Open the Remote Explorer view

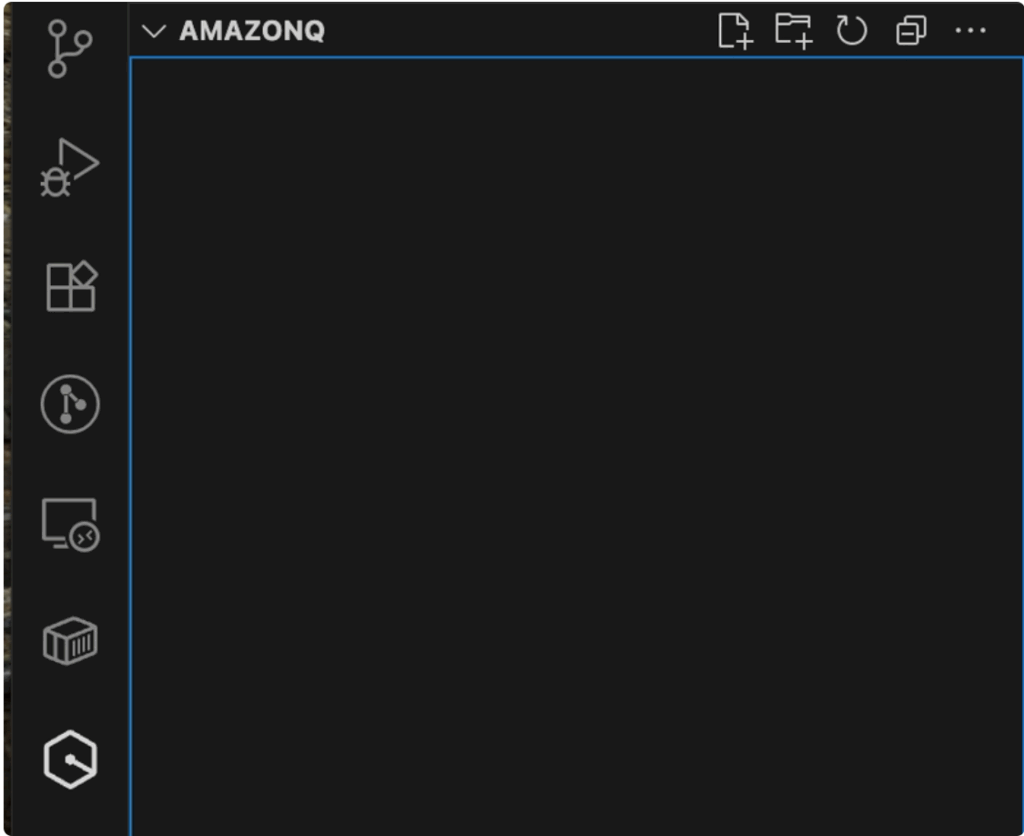click(70, 524)
